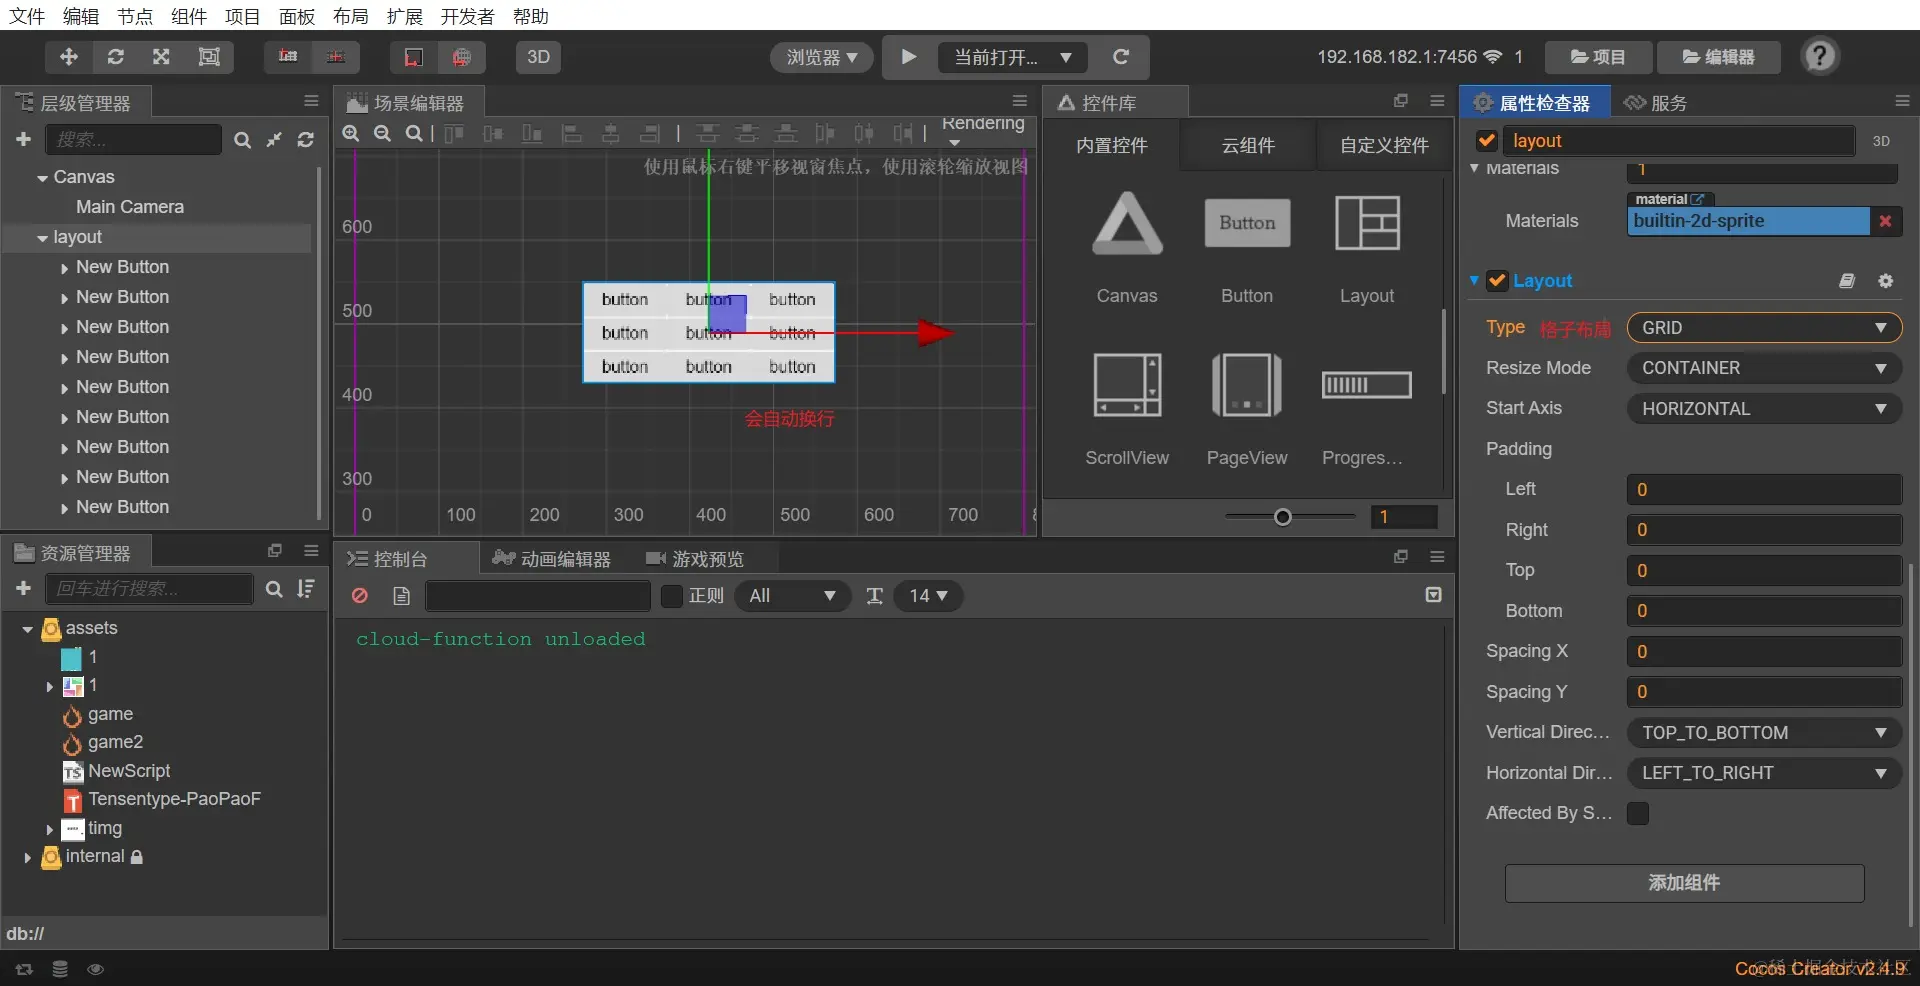
Task: Zoom out of the scene editor
Action: pos(382,133)
